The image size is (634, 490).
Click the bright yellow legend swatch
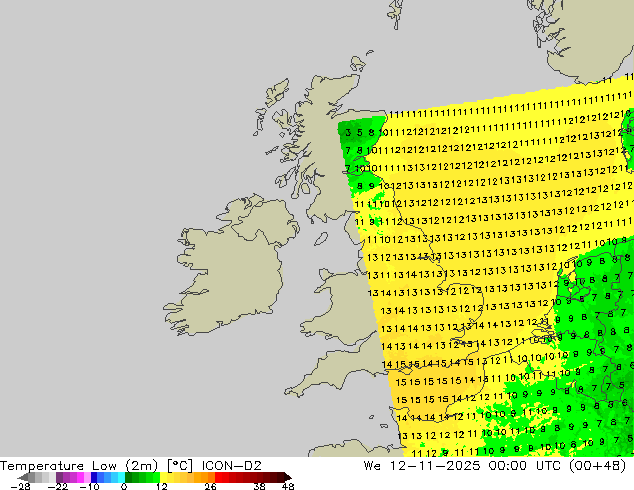[x=163, y=477]
